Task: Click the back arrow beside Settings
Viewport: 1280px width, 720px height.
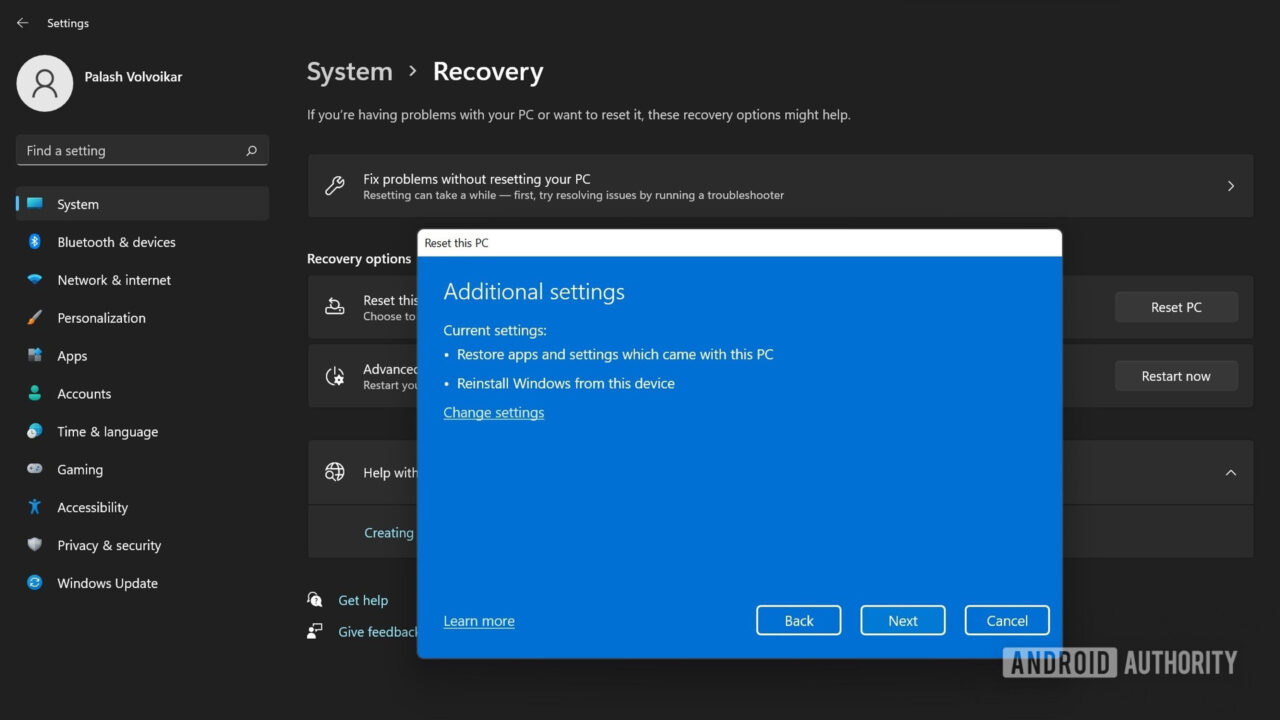Action: tap(22, 22)
